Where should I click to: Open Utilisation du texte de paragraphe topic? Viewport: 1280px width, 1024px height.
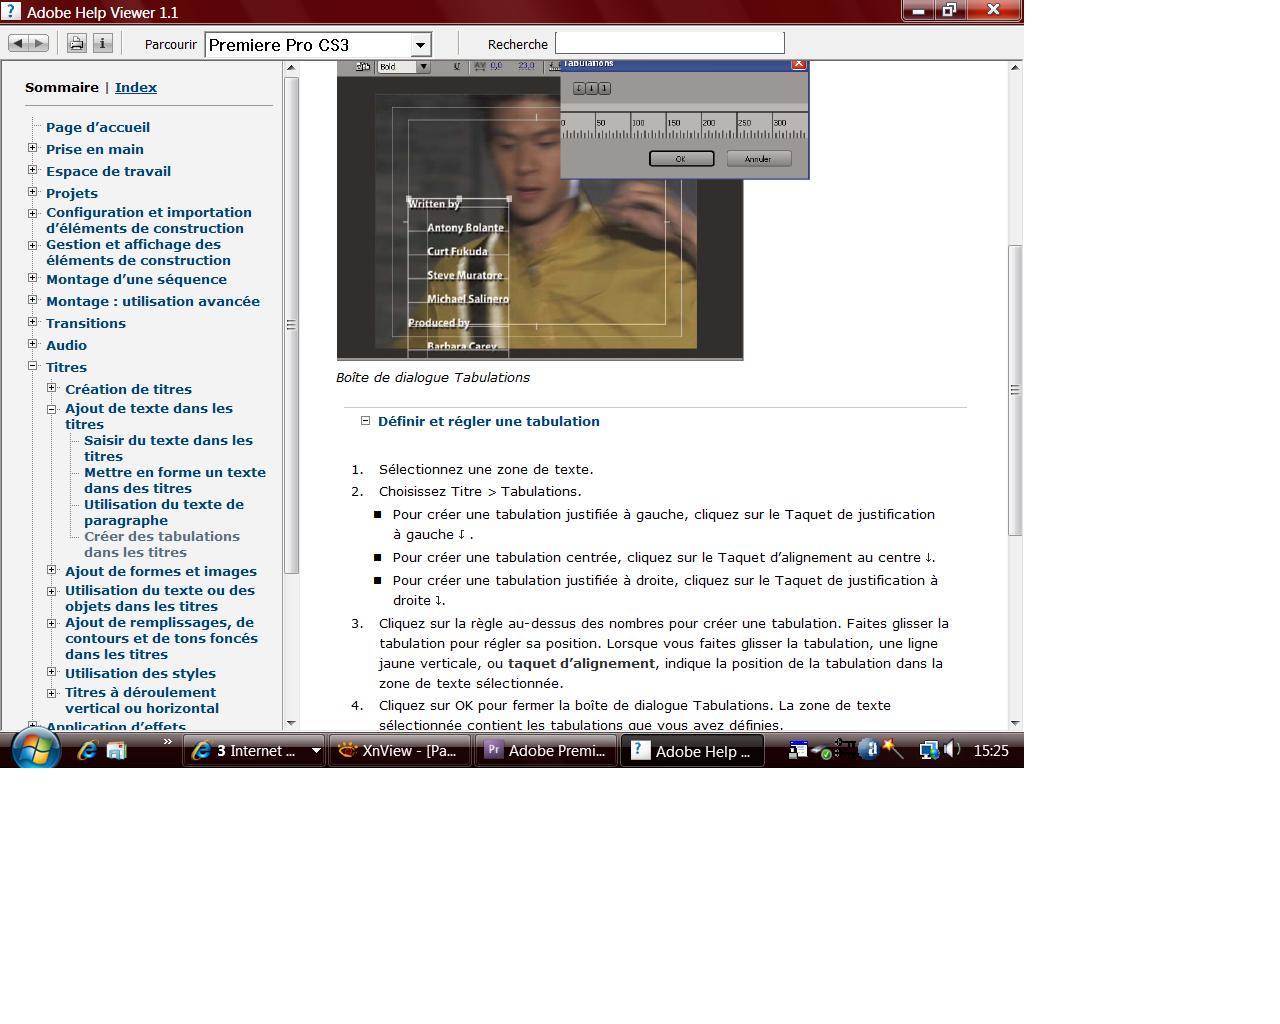[x=164, y=512]
